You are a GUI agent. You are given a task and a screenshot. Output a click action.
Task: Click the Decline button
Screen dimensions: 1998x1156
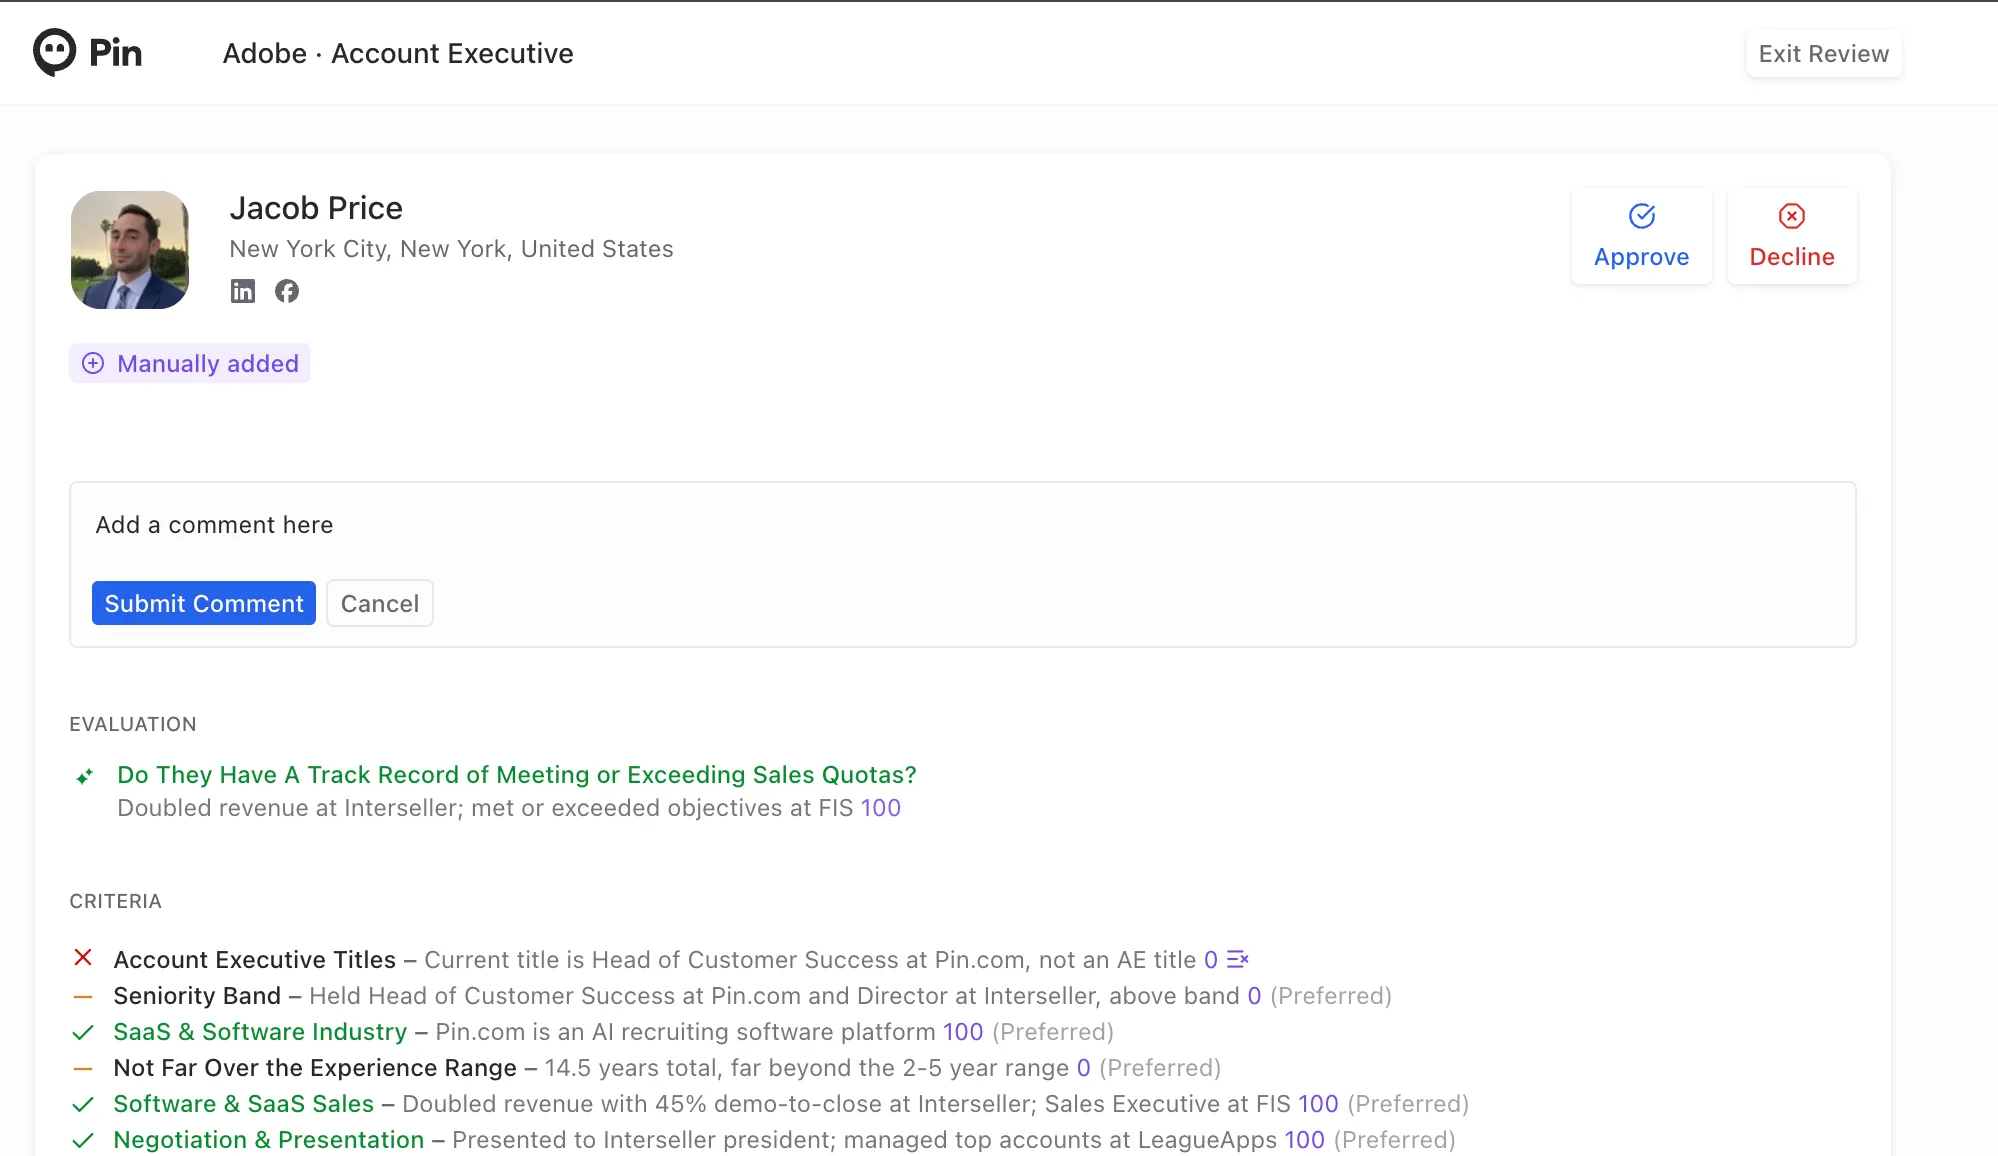pyautogui.click(x=1792, y=236)
